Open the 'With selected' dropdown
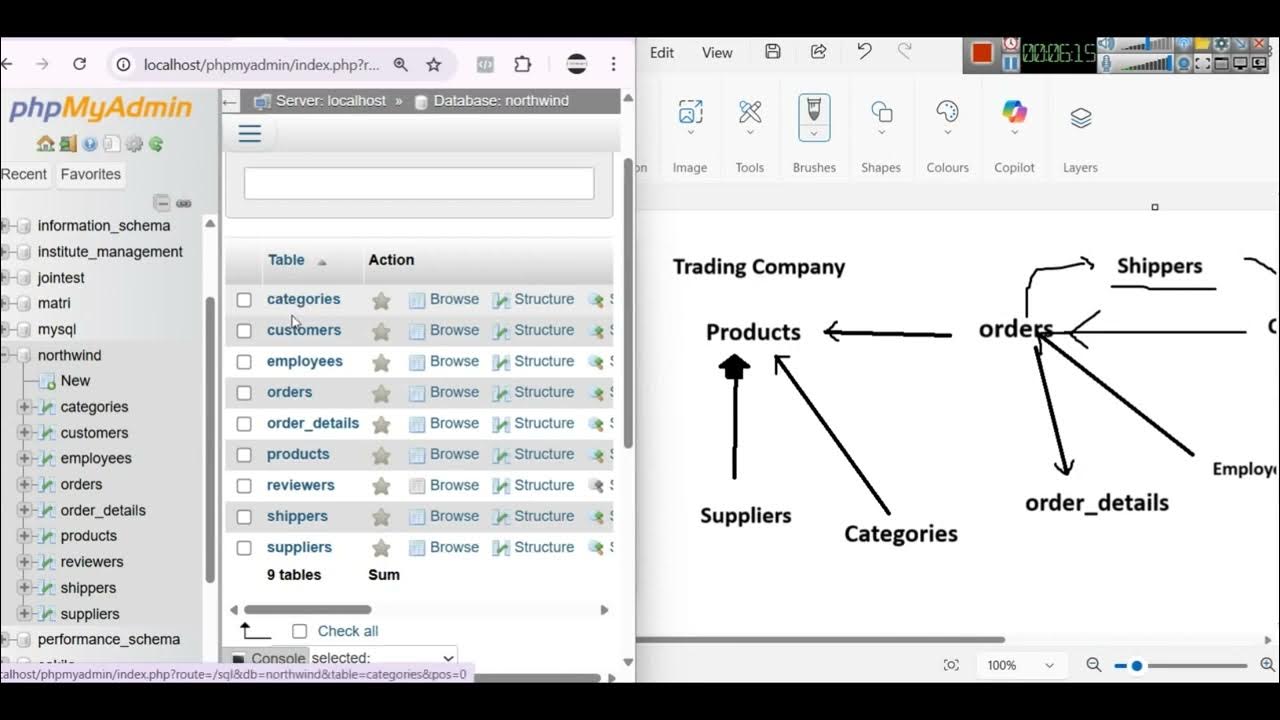 click(x=383, y=658)
